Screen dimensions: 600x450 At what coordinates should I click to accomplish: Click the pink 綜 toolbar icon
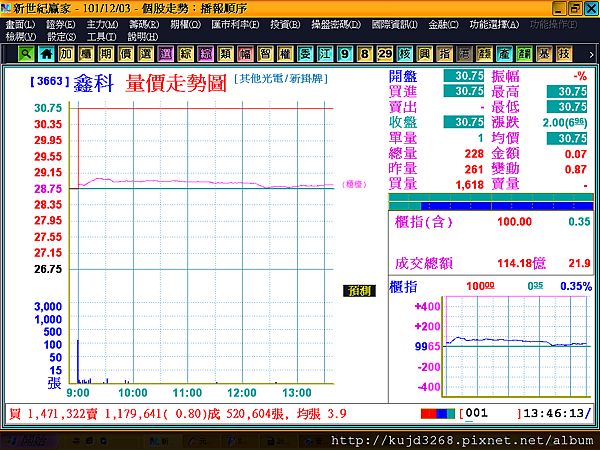click(x=205, y=54)
